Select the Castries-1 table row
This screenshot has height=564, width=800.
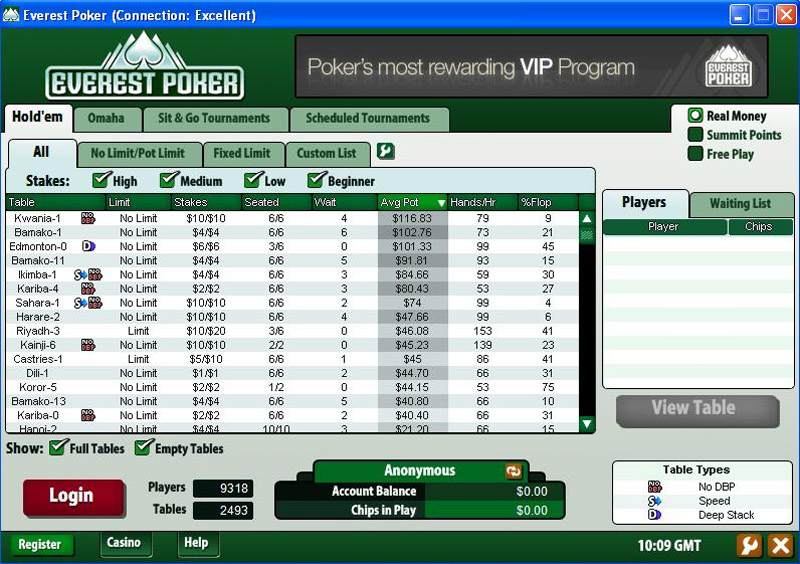(x=292, y=359)
